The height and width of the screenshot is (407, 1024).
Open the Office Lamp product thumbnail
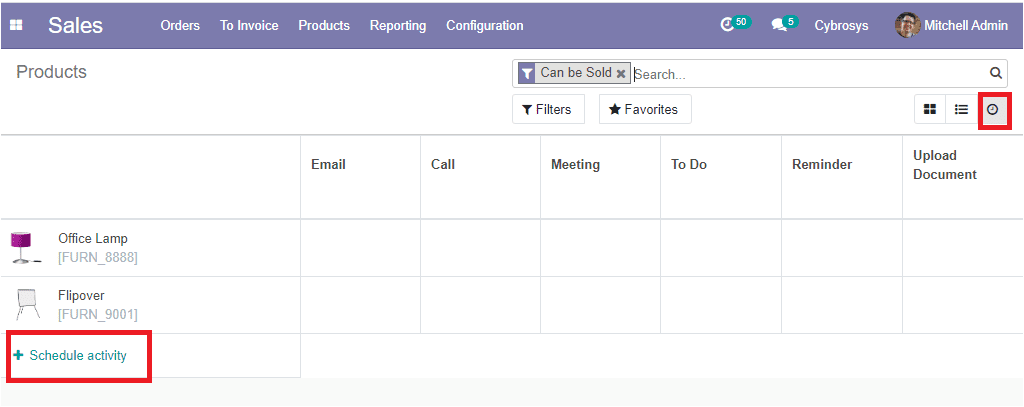[x=24, y=248]
